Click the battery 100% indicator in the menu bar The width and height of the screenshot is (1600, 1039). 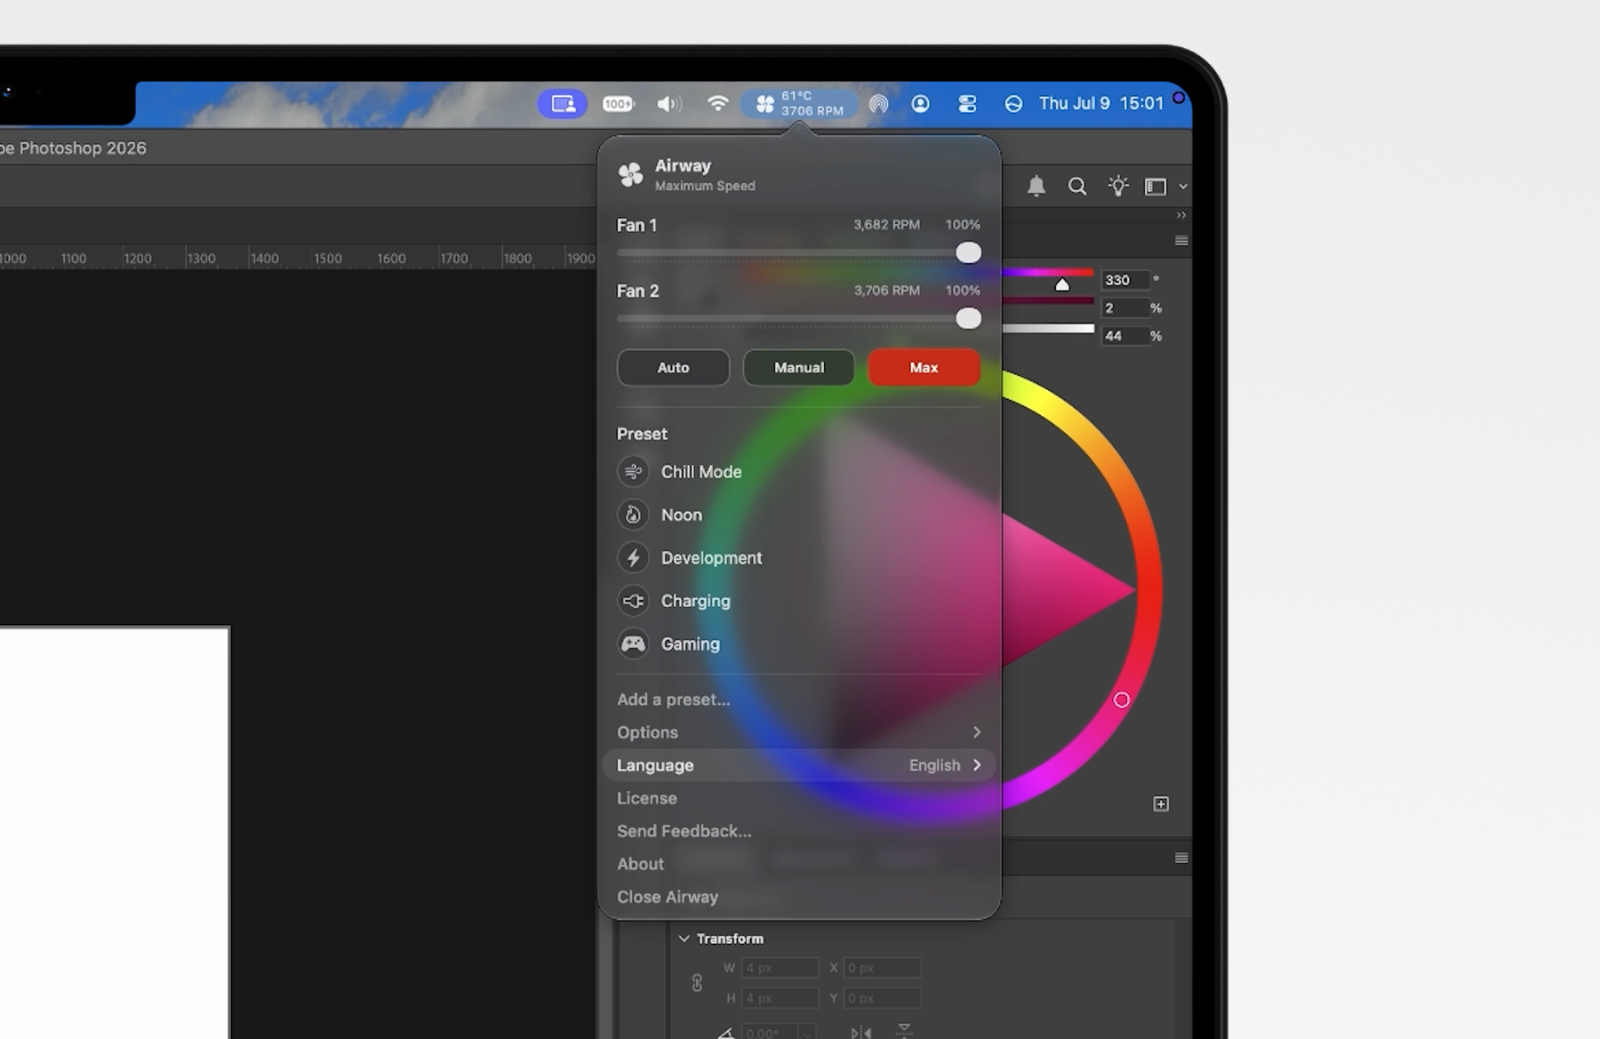[618, 104]
